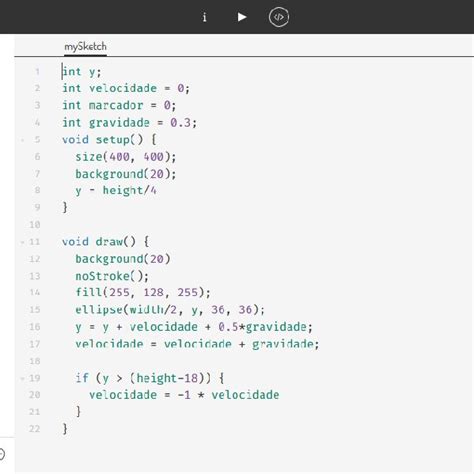The width and height of the screenshot is (474, 474).
Task: Run the sketch with the play button
Action: coord(242,17)
